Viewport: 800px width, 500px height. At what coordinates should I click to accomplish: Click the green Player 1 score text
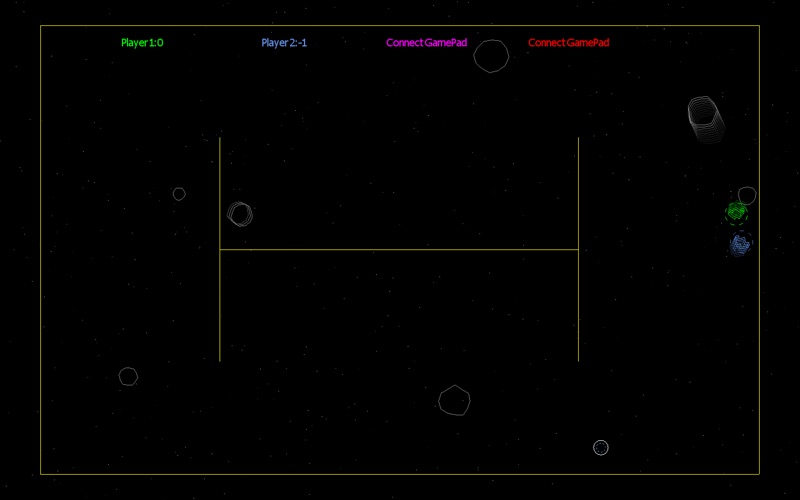142,43
